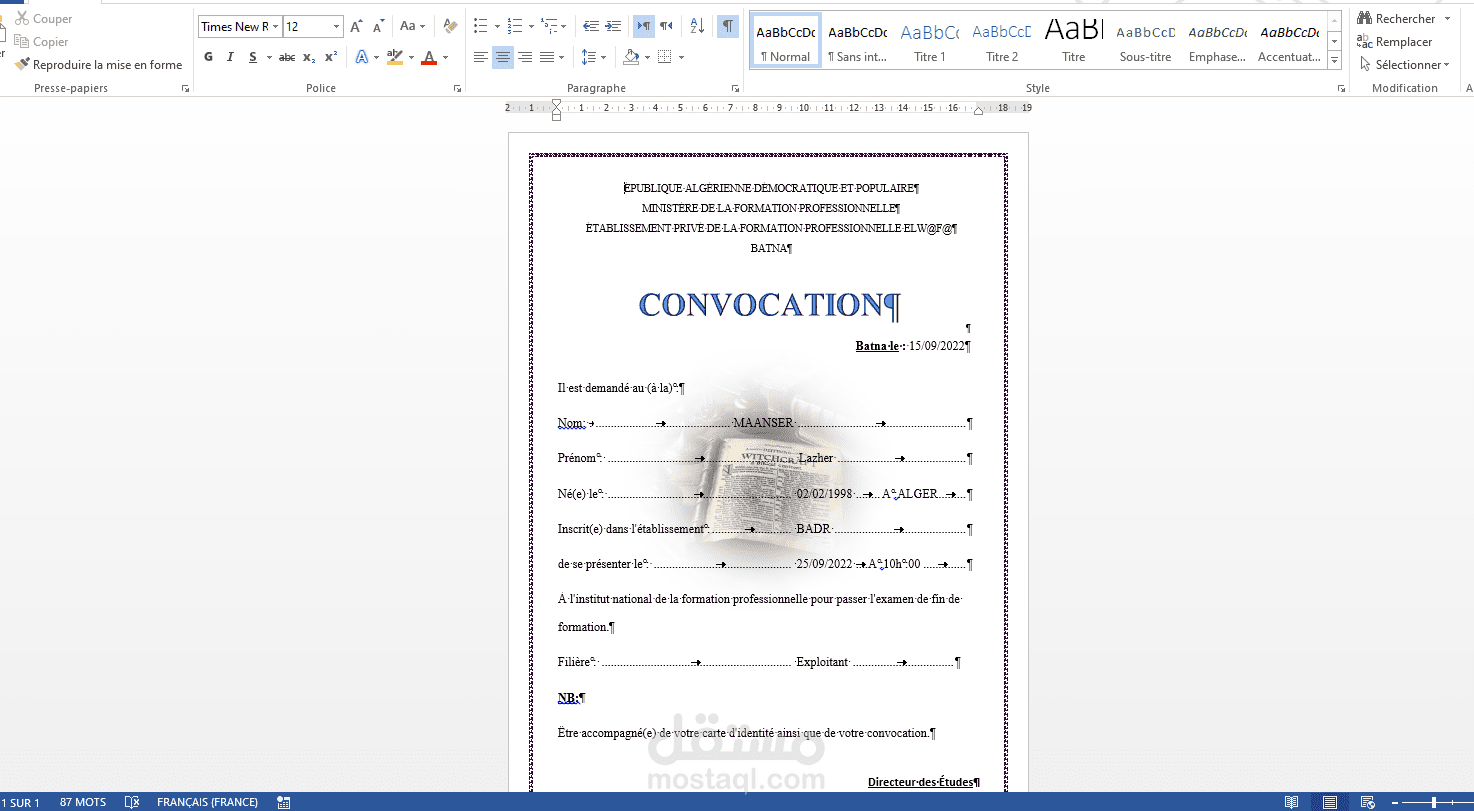The width and height of the screenshot is (1474, 811).
Task: Toggle italic I formatting
Action: (x=230, y=57)
